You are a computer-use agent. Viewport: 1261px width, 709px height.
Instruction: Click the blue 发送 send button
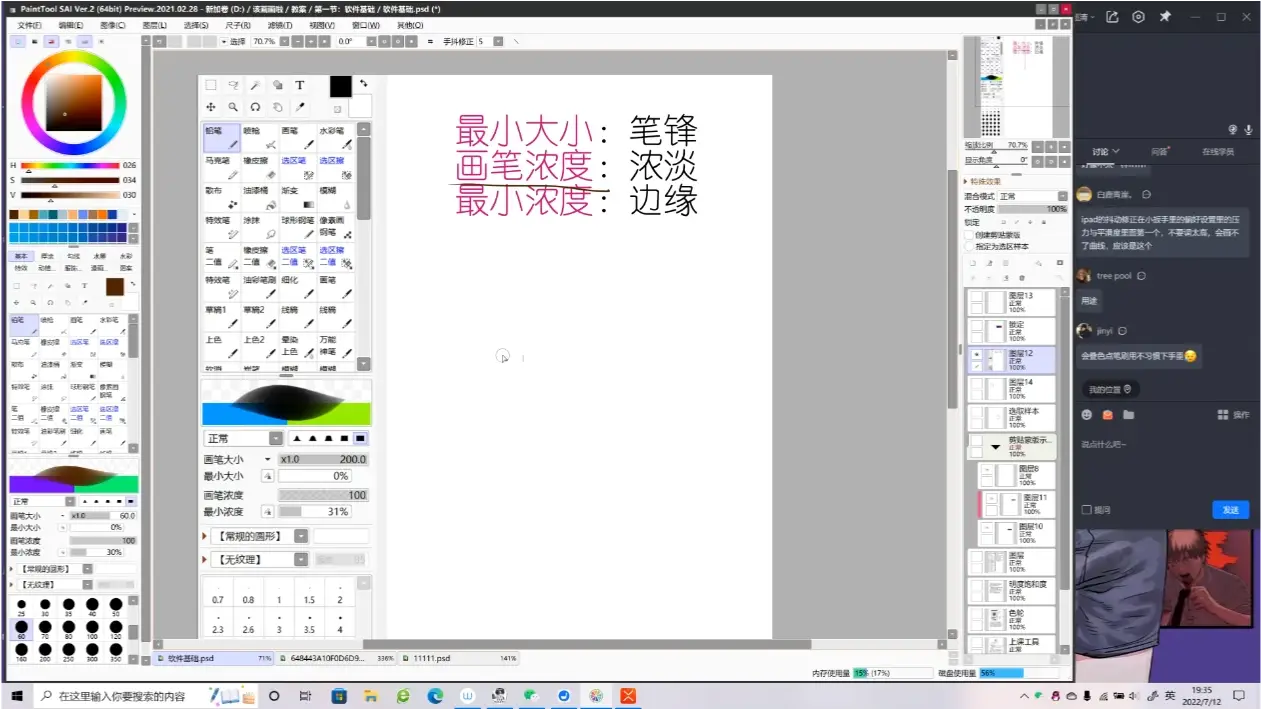point(1230,510)
